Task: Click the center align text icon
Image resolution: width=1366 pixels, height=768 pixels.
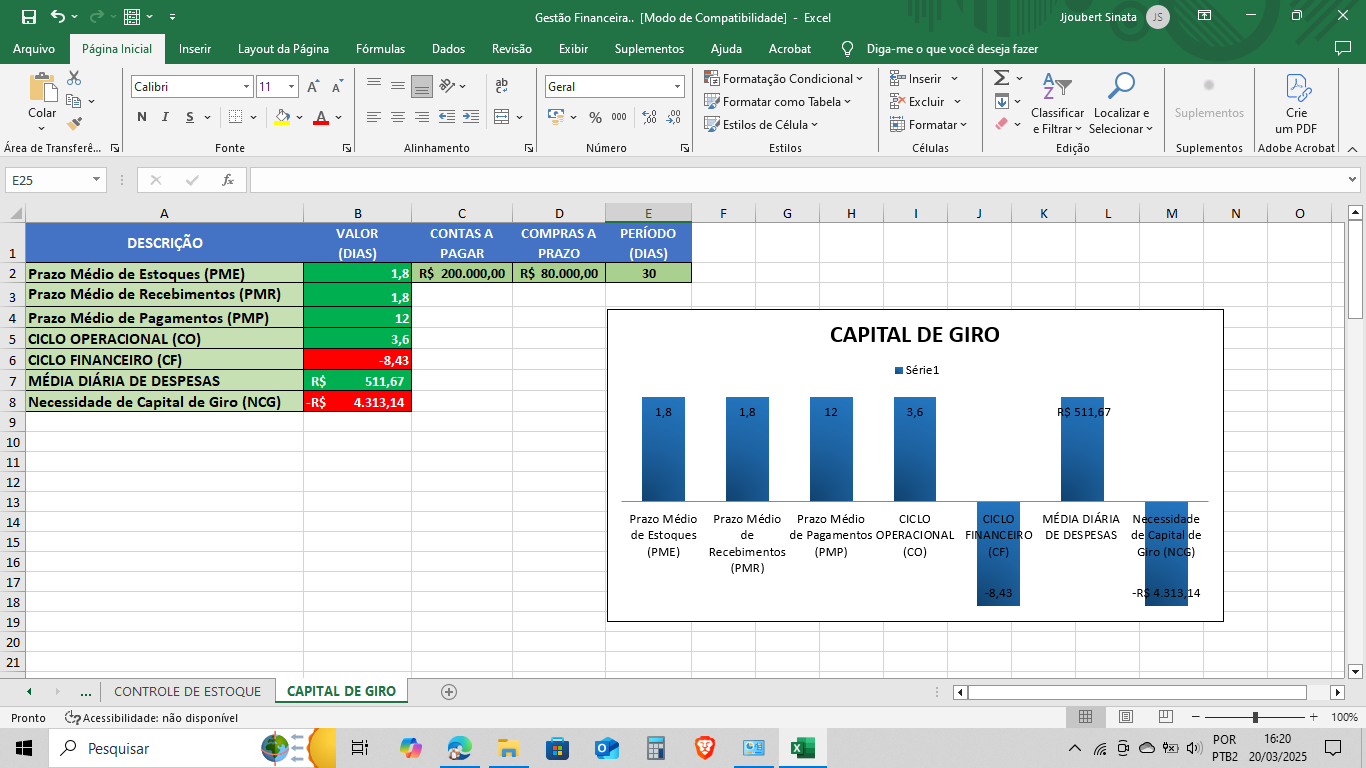Action: point(398,117)
